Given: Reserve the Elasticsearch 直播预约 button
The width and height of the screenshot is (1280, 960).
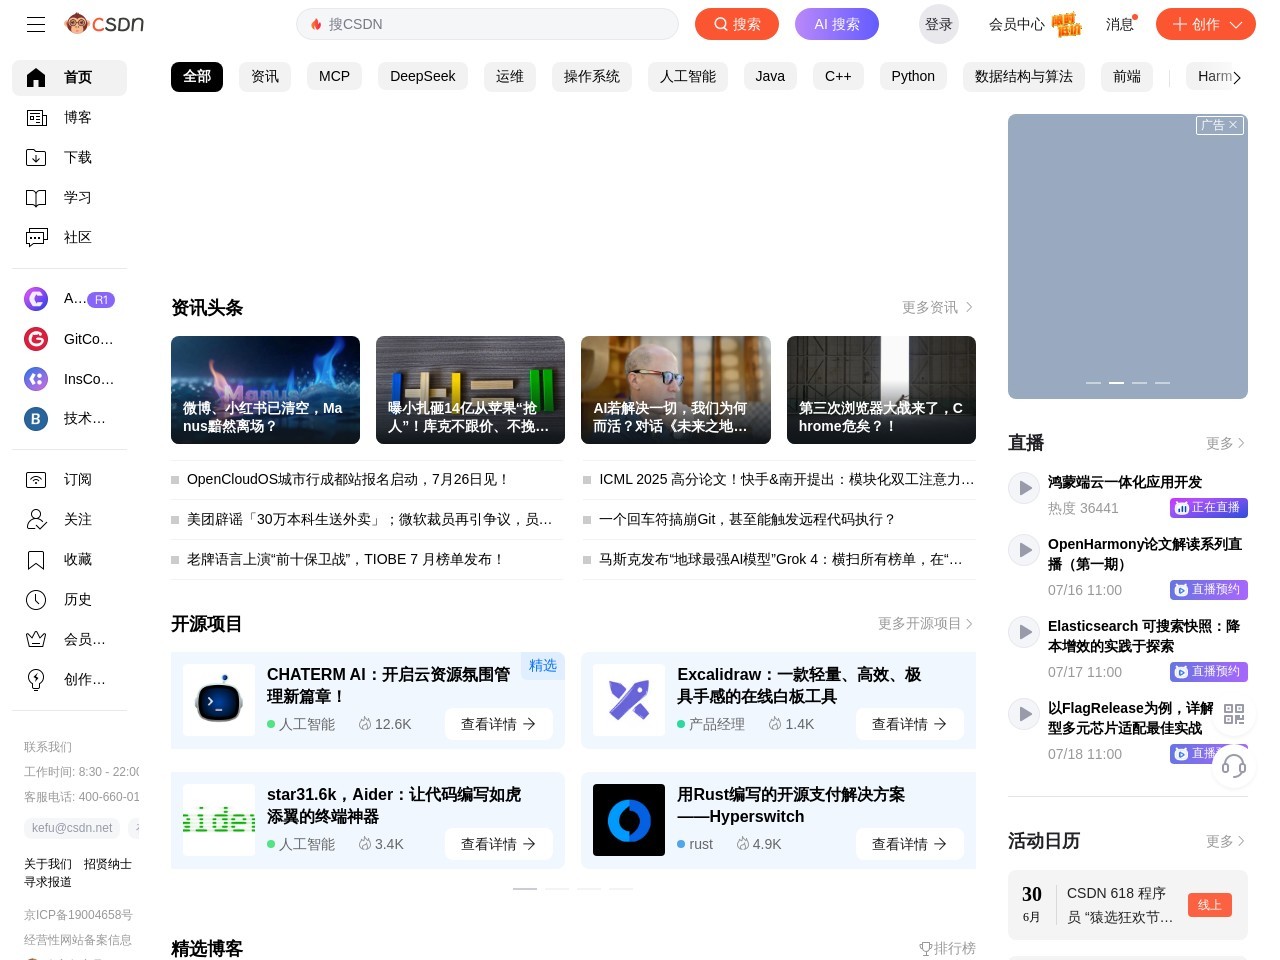Looking at the screenshot, I should (1209, 672).
